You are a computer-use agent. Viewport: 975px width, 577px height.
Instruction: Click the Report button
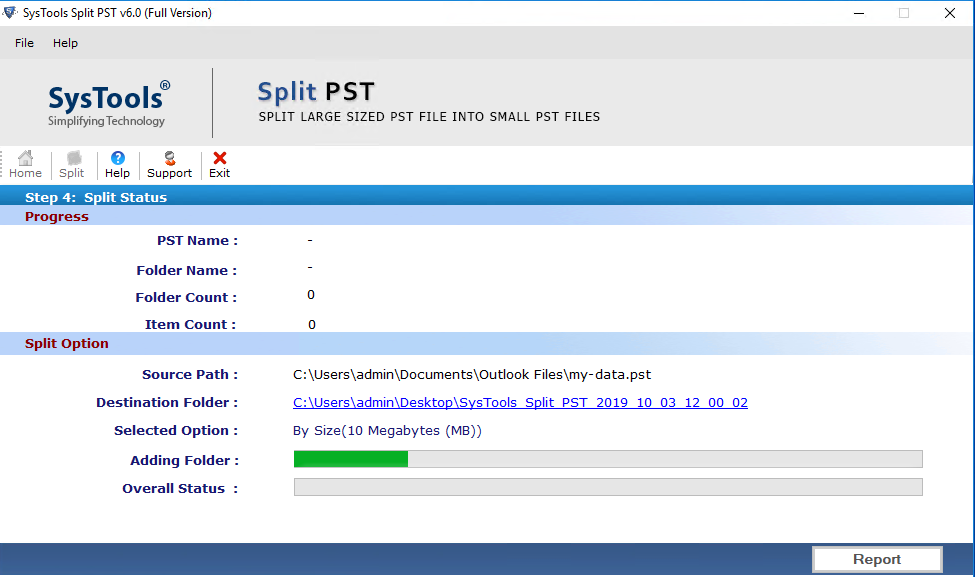[877, 559]
